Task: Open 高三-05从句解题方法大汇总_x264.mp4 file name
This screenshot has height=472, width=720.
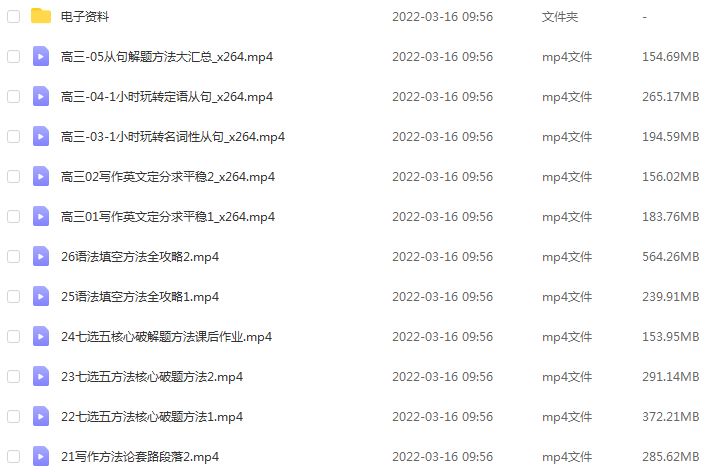Action: click(x=167, y=56)
